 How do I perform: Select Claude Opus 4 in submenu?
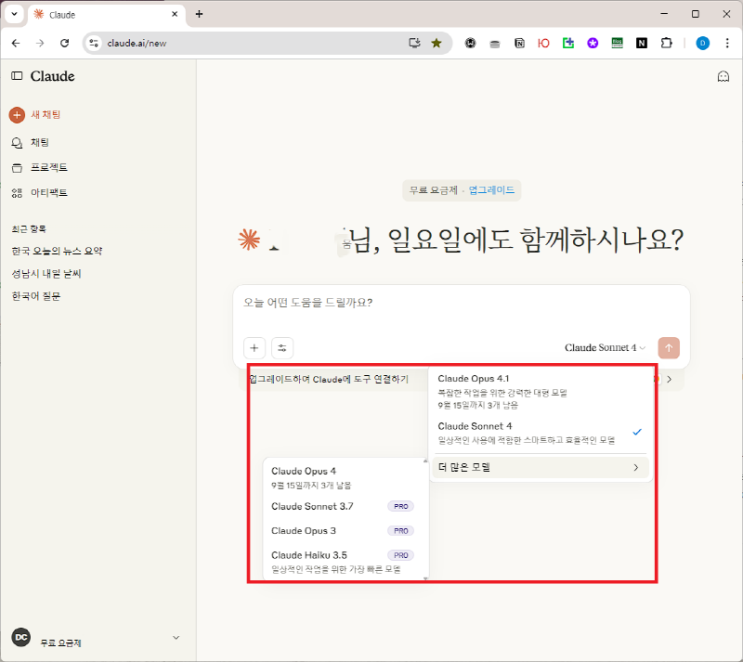[345, 477]
